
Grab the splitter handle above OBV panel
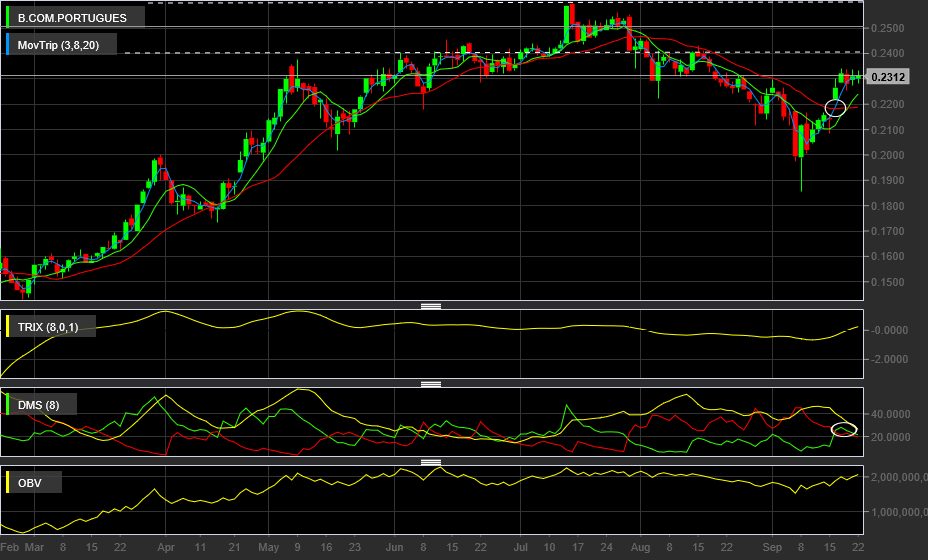tap(431, 462)
